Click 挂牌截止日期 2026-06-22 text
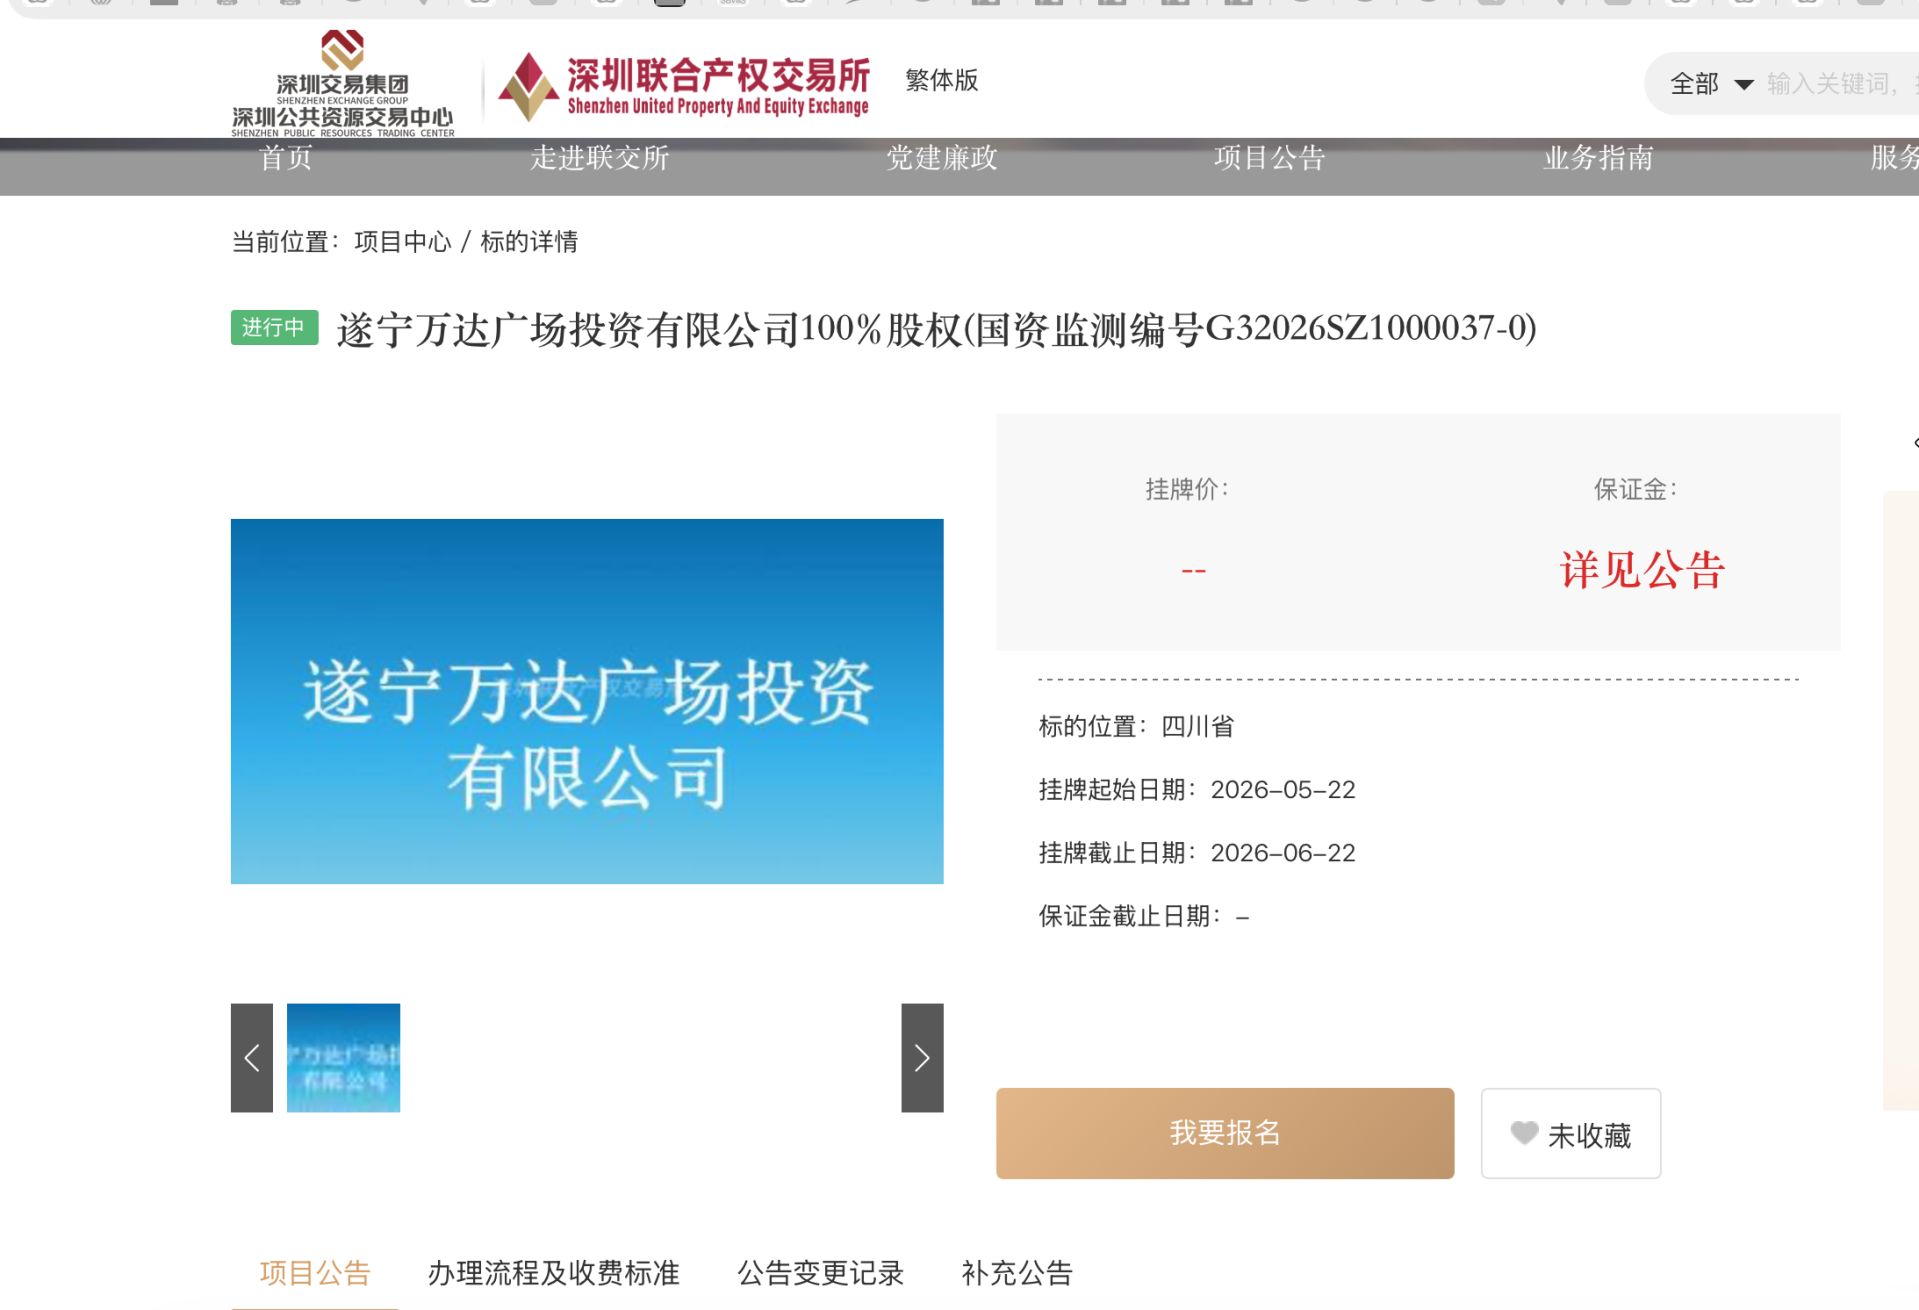 1197,853
